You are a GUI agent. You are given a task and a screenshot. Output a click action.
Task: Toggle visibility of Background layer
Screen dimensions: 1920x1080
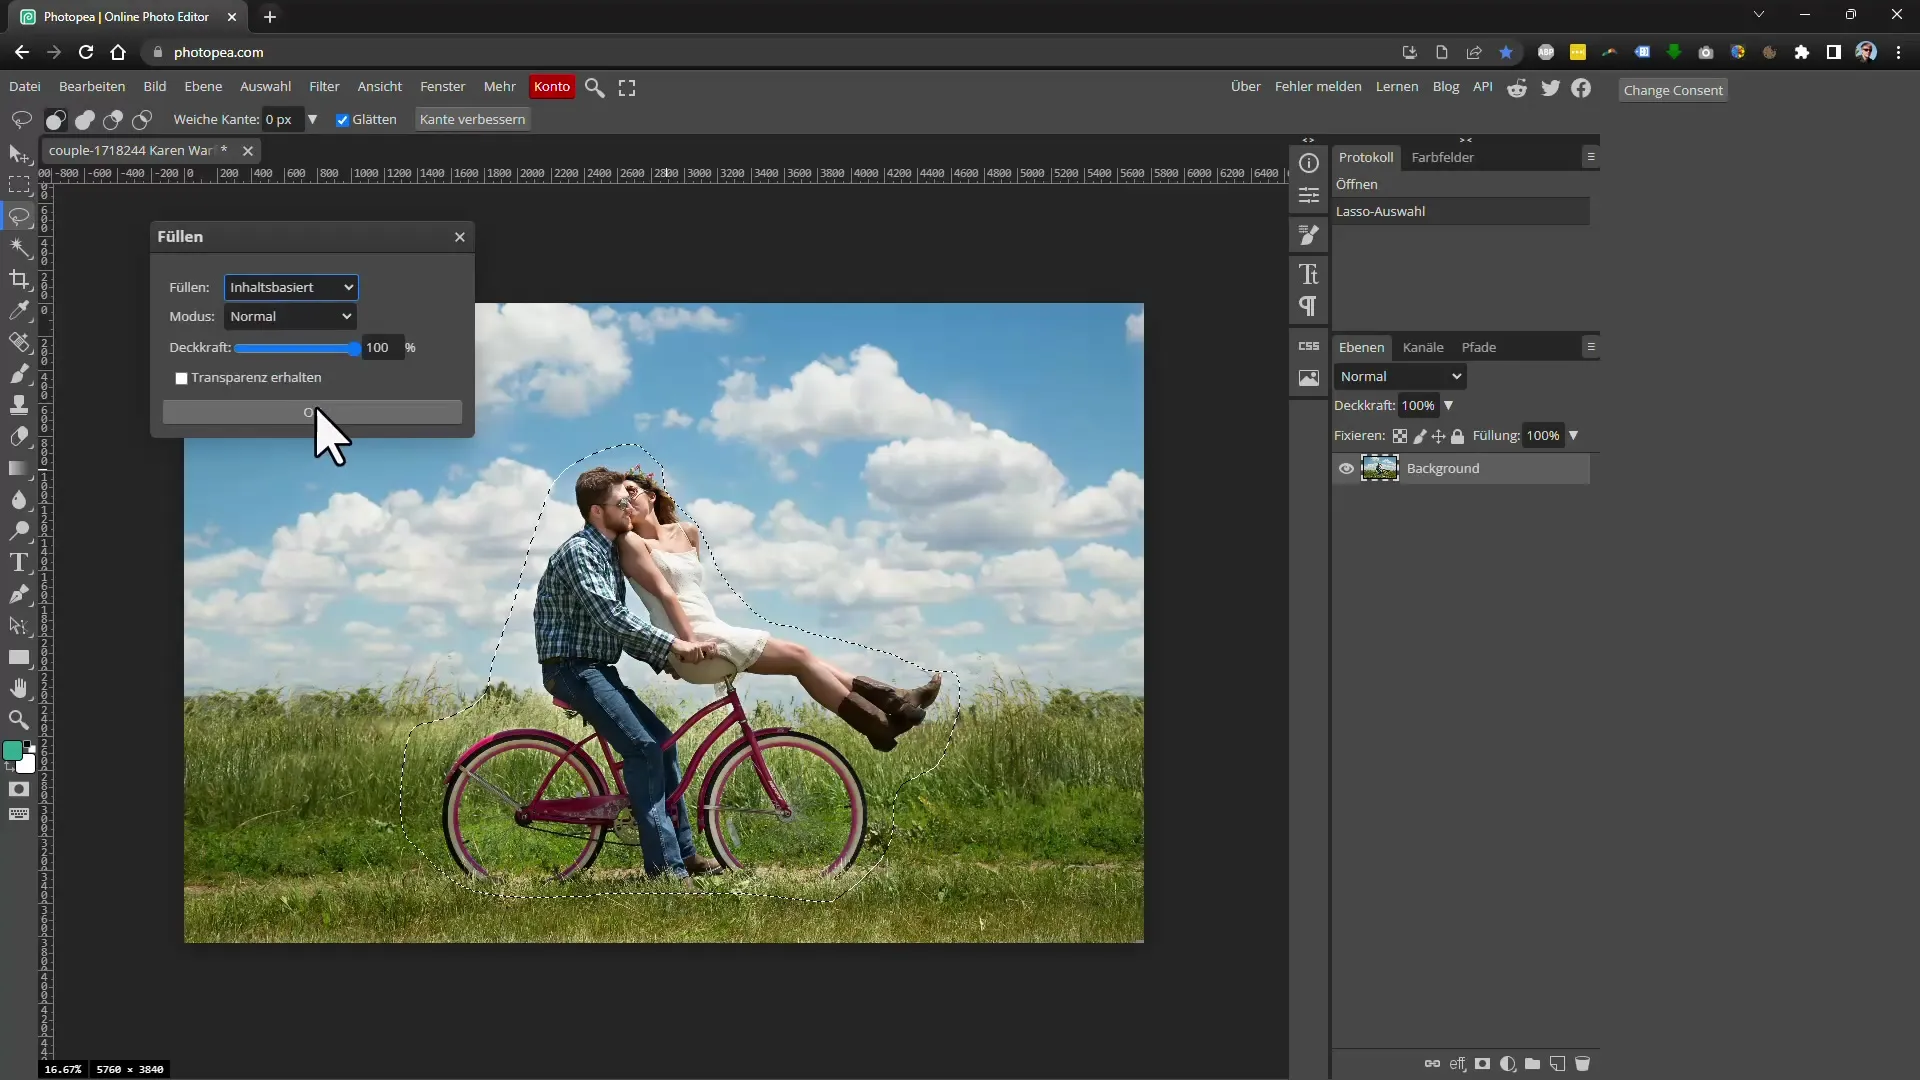1348,469
